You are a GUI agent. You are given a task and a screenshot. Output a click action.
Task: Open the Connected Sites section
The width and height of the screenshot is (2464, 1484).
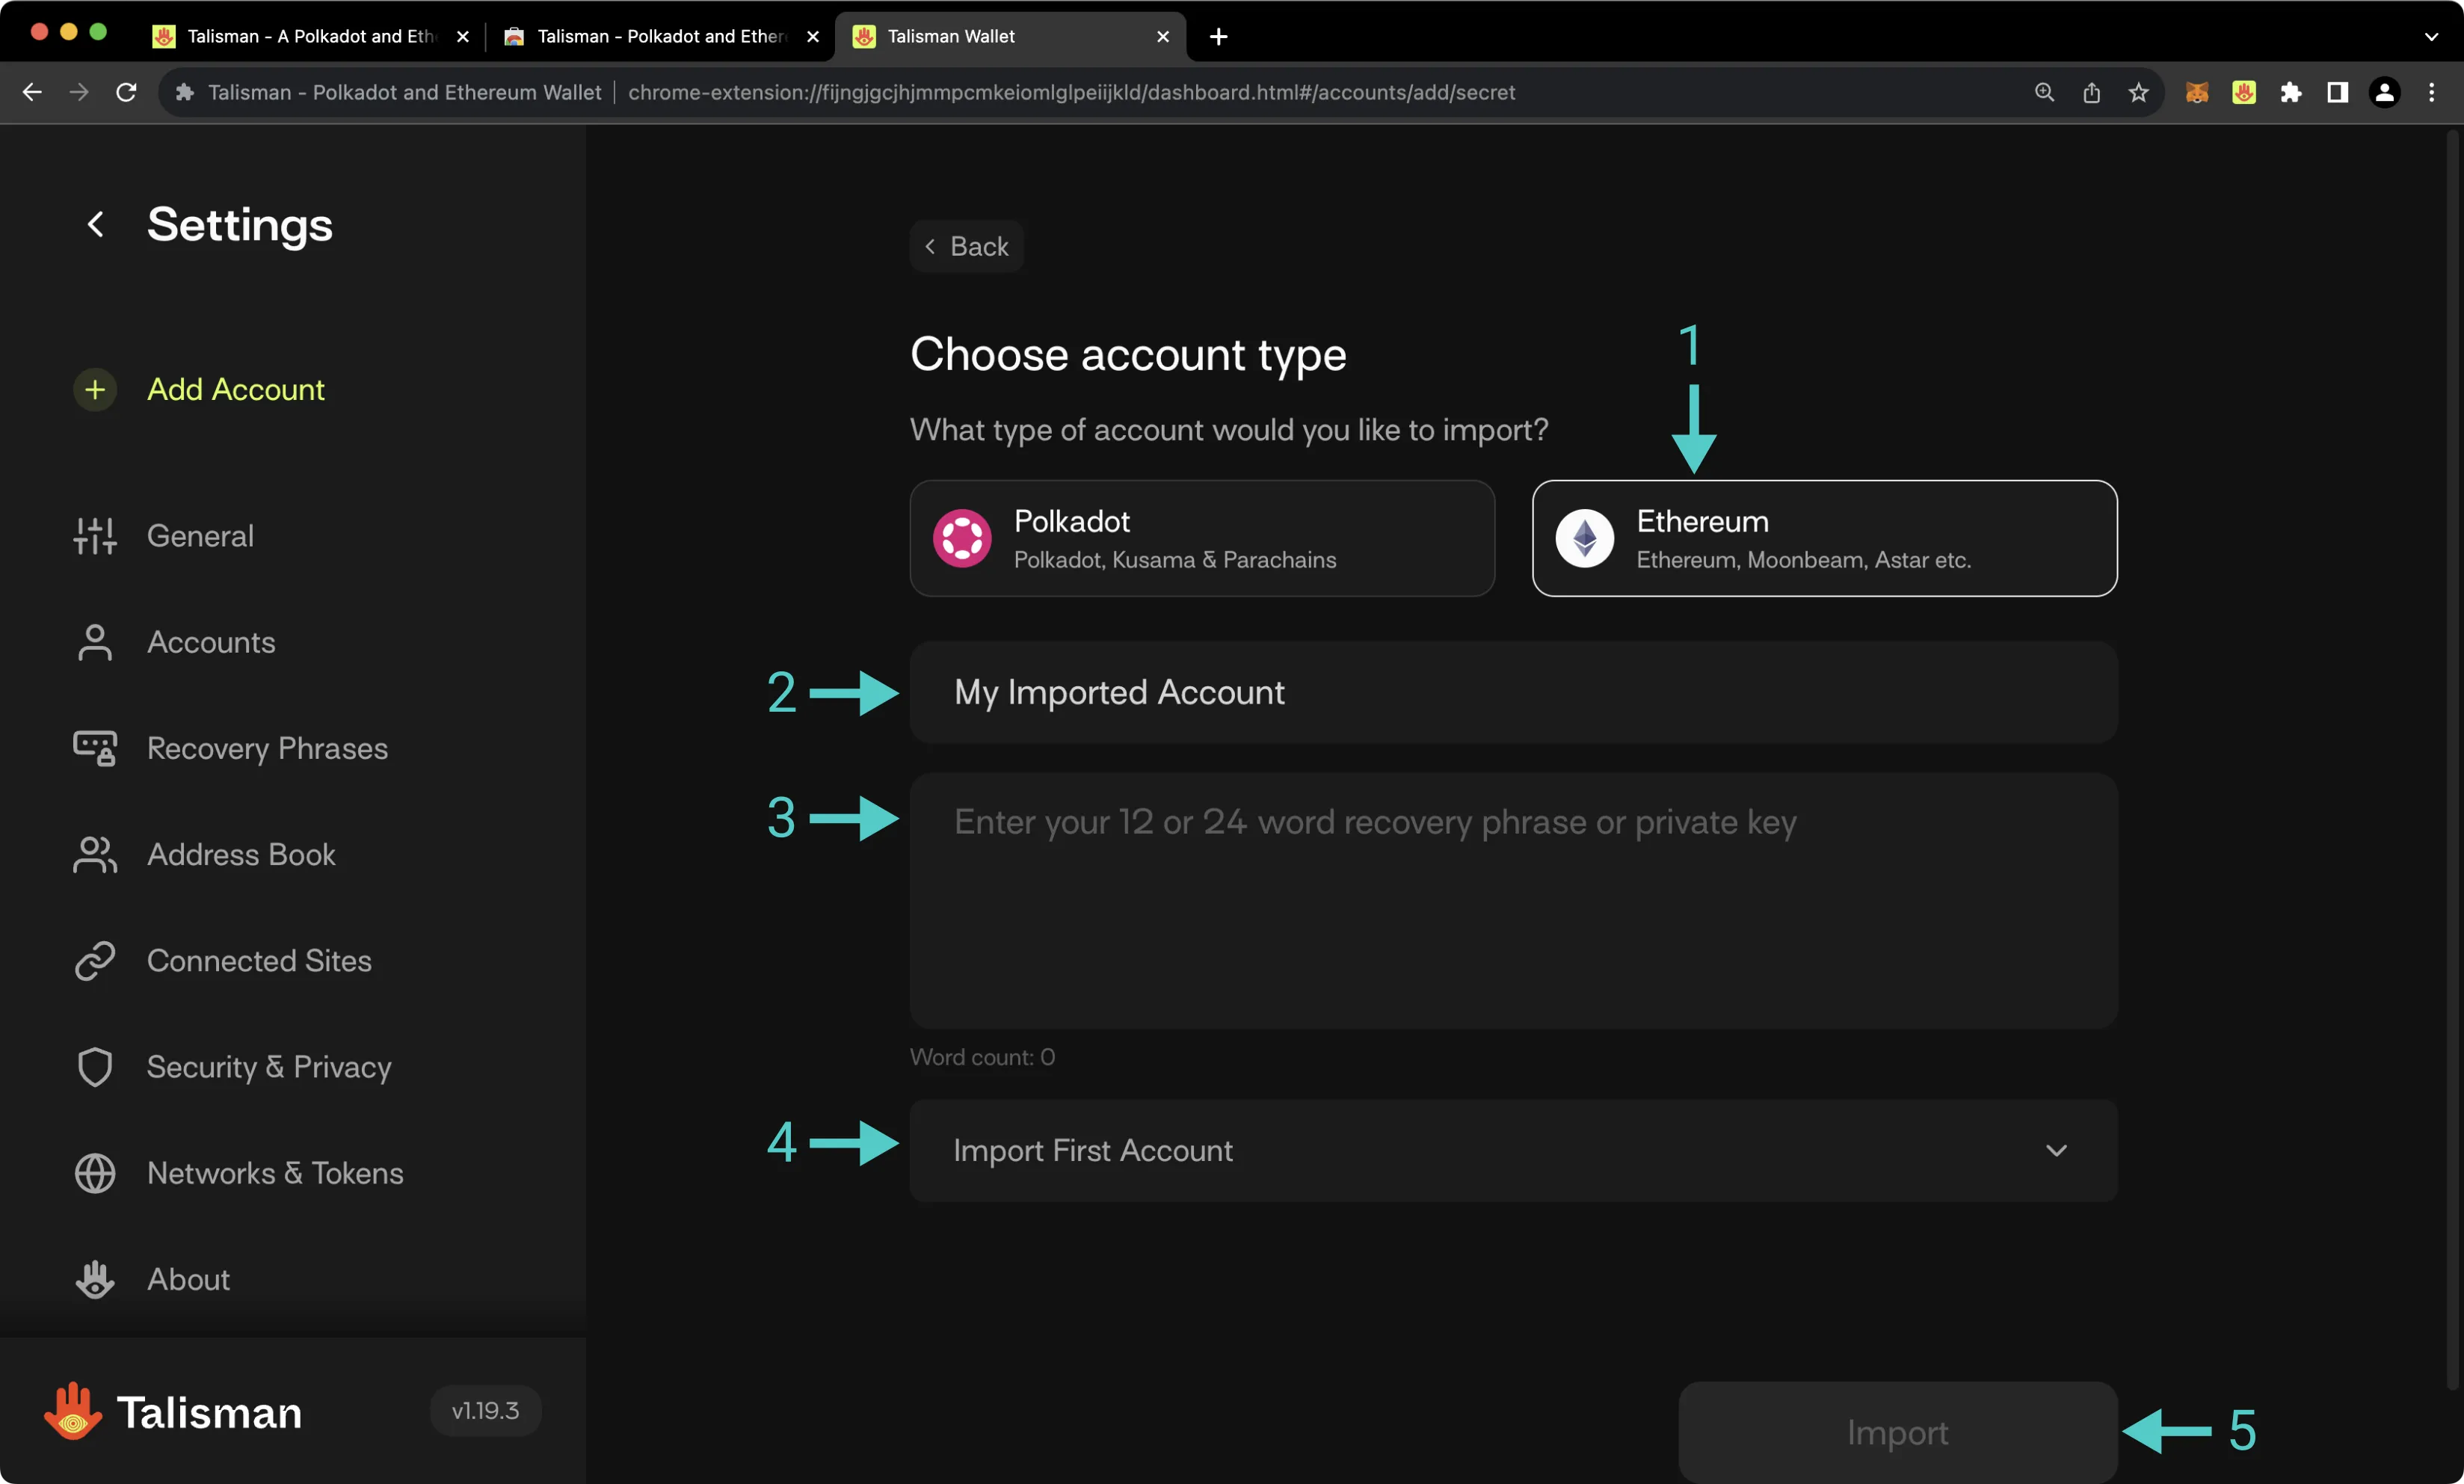[259, 959]
